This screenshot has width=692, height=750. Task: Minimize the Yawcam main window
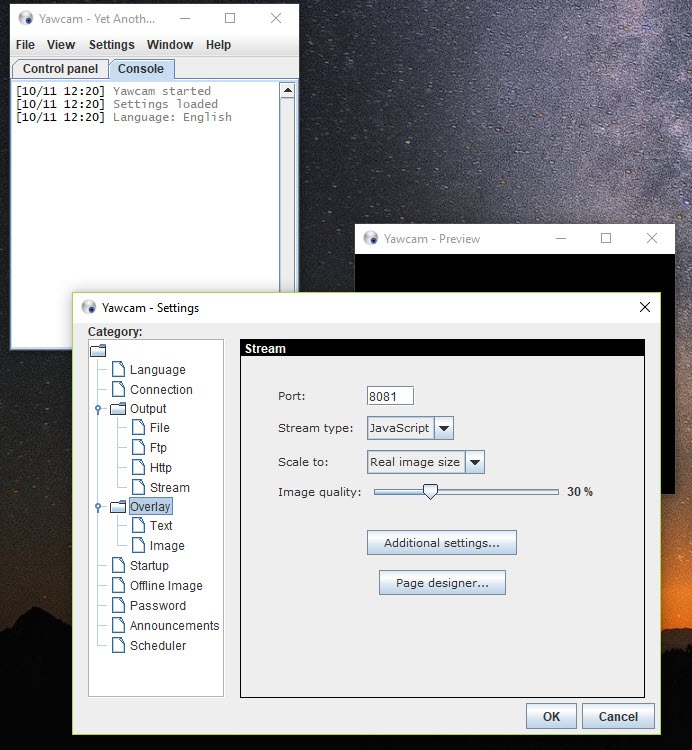185,18
